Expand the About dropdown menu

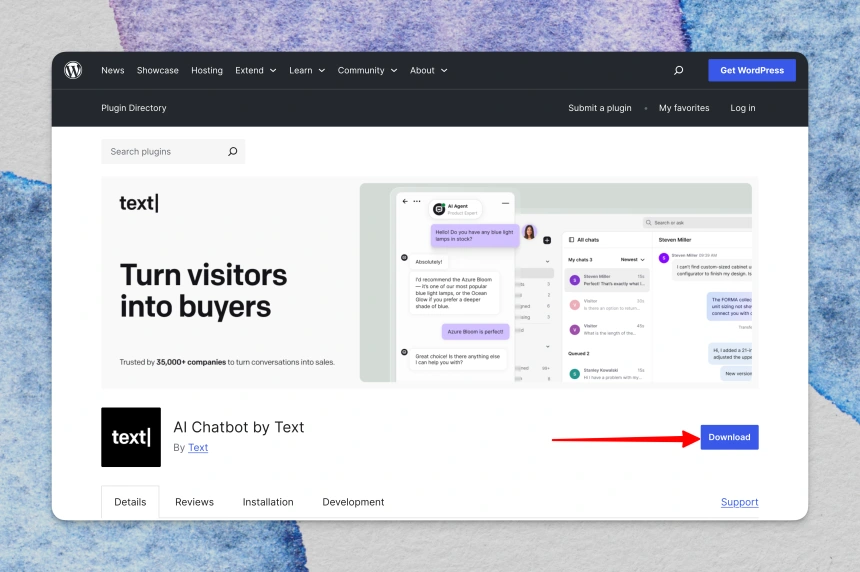428,70
